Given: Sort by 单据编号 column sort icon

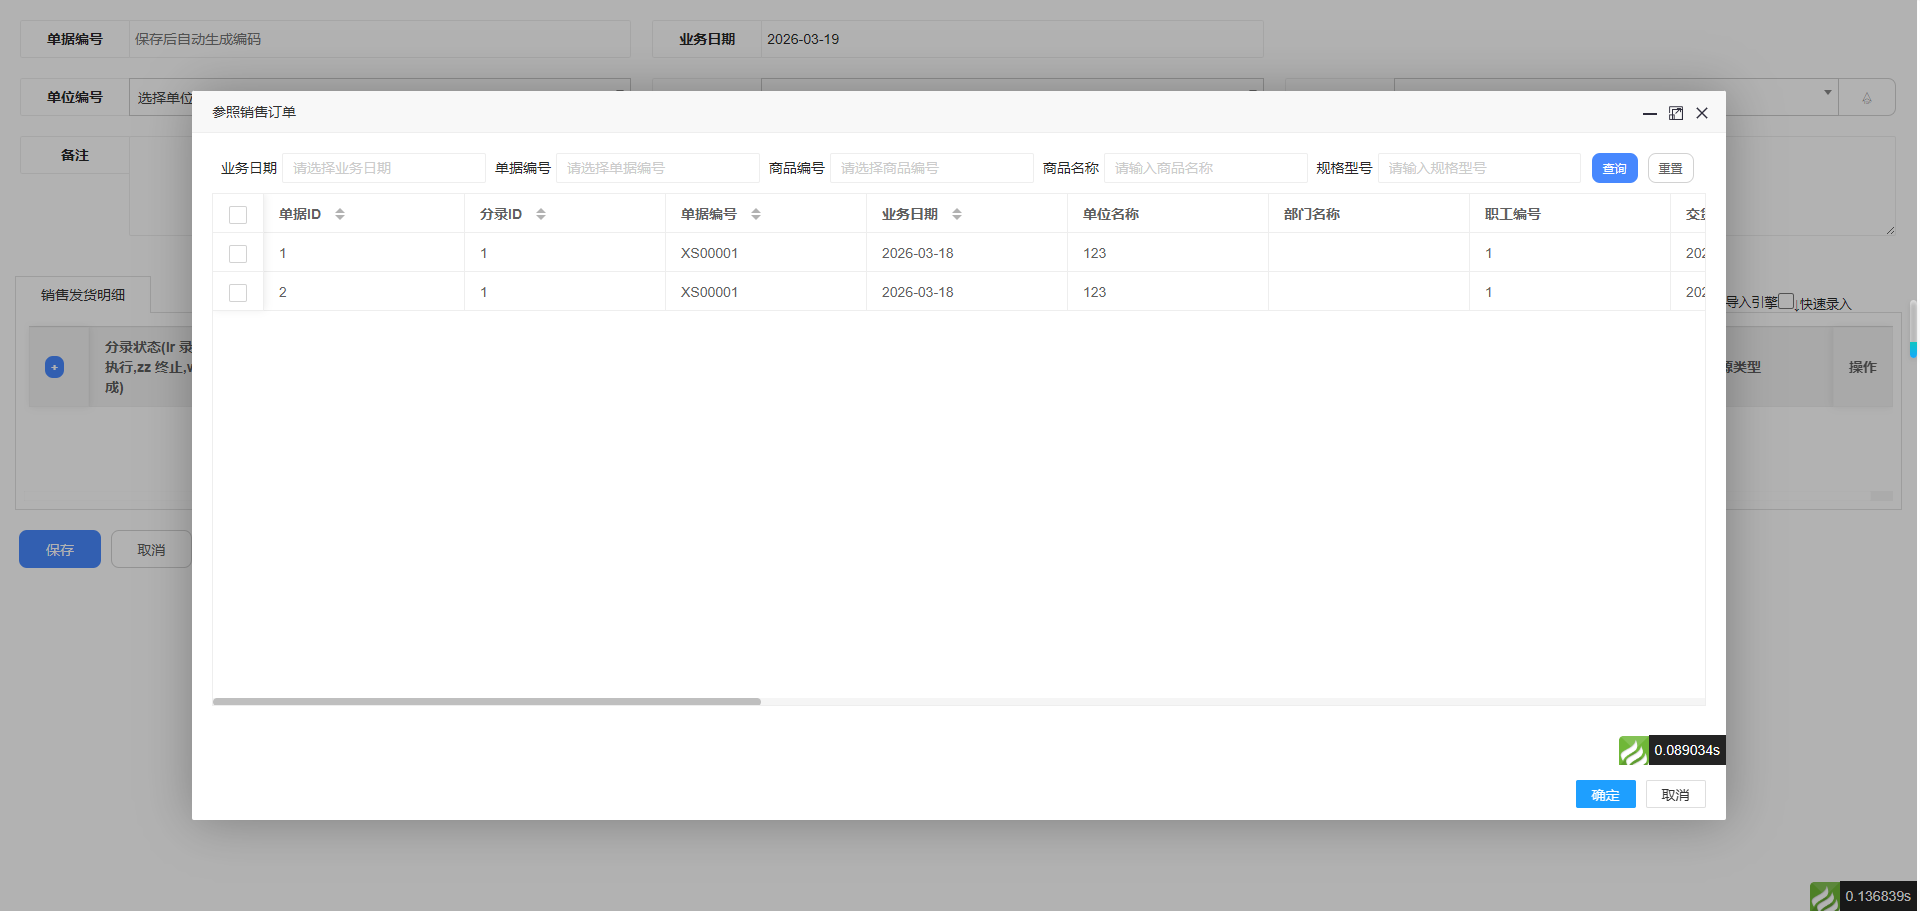Looking at the screenshot, I should pos(756,214).
